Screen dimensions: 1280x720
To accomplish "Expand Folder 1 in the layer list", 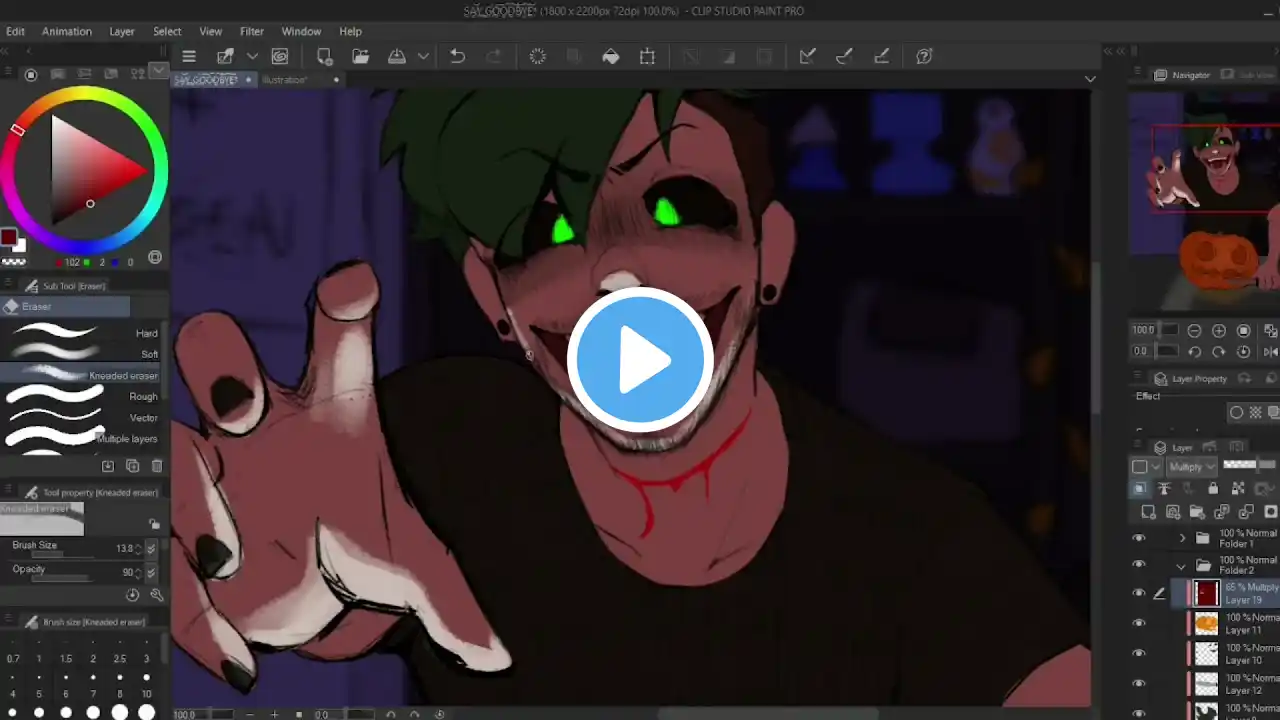I will click(x=1182, y=539).
